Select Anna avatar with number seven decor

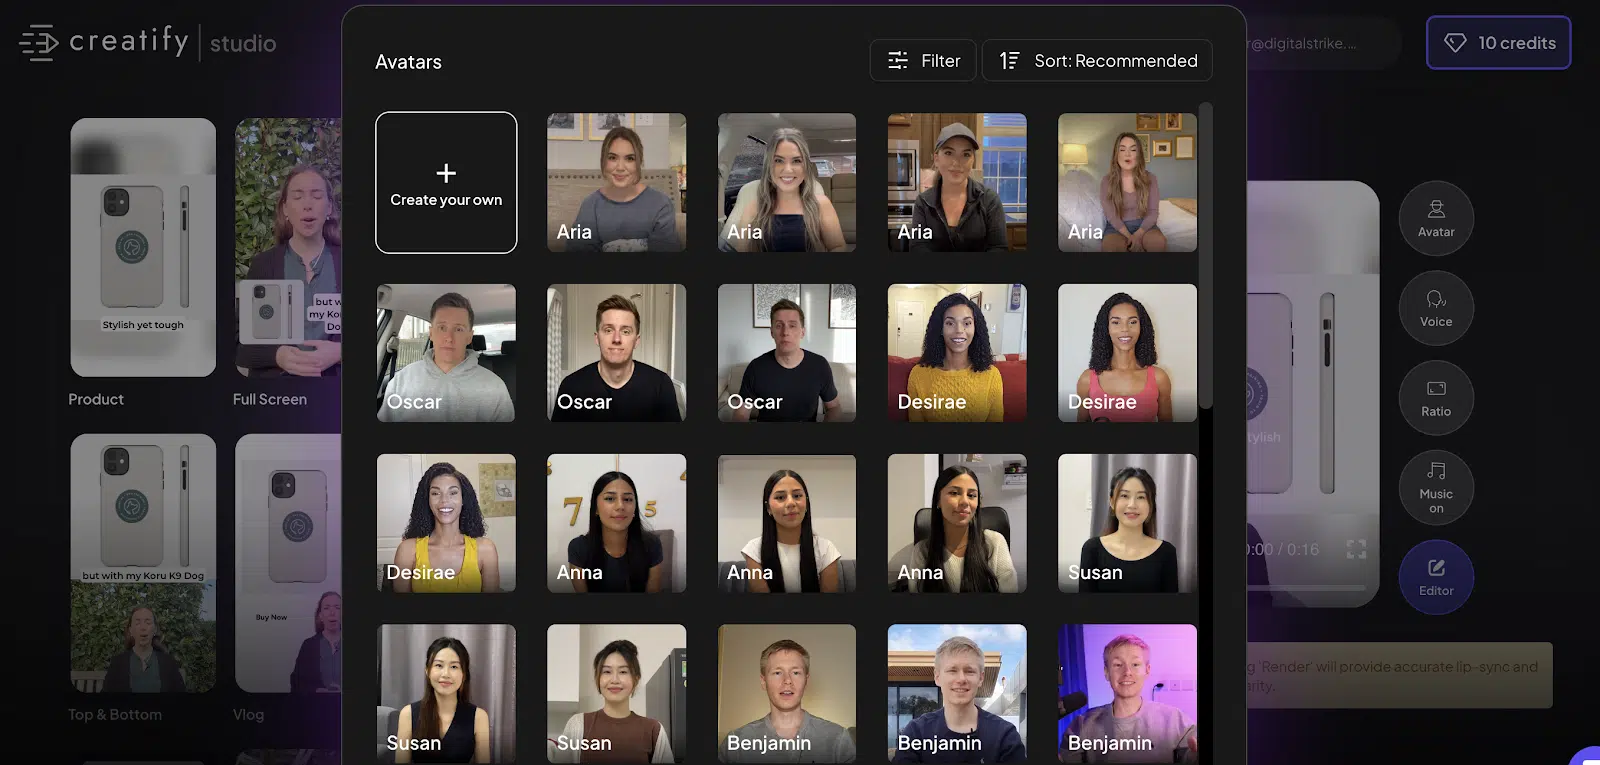(617, 523)
